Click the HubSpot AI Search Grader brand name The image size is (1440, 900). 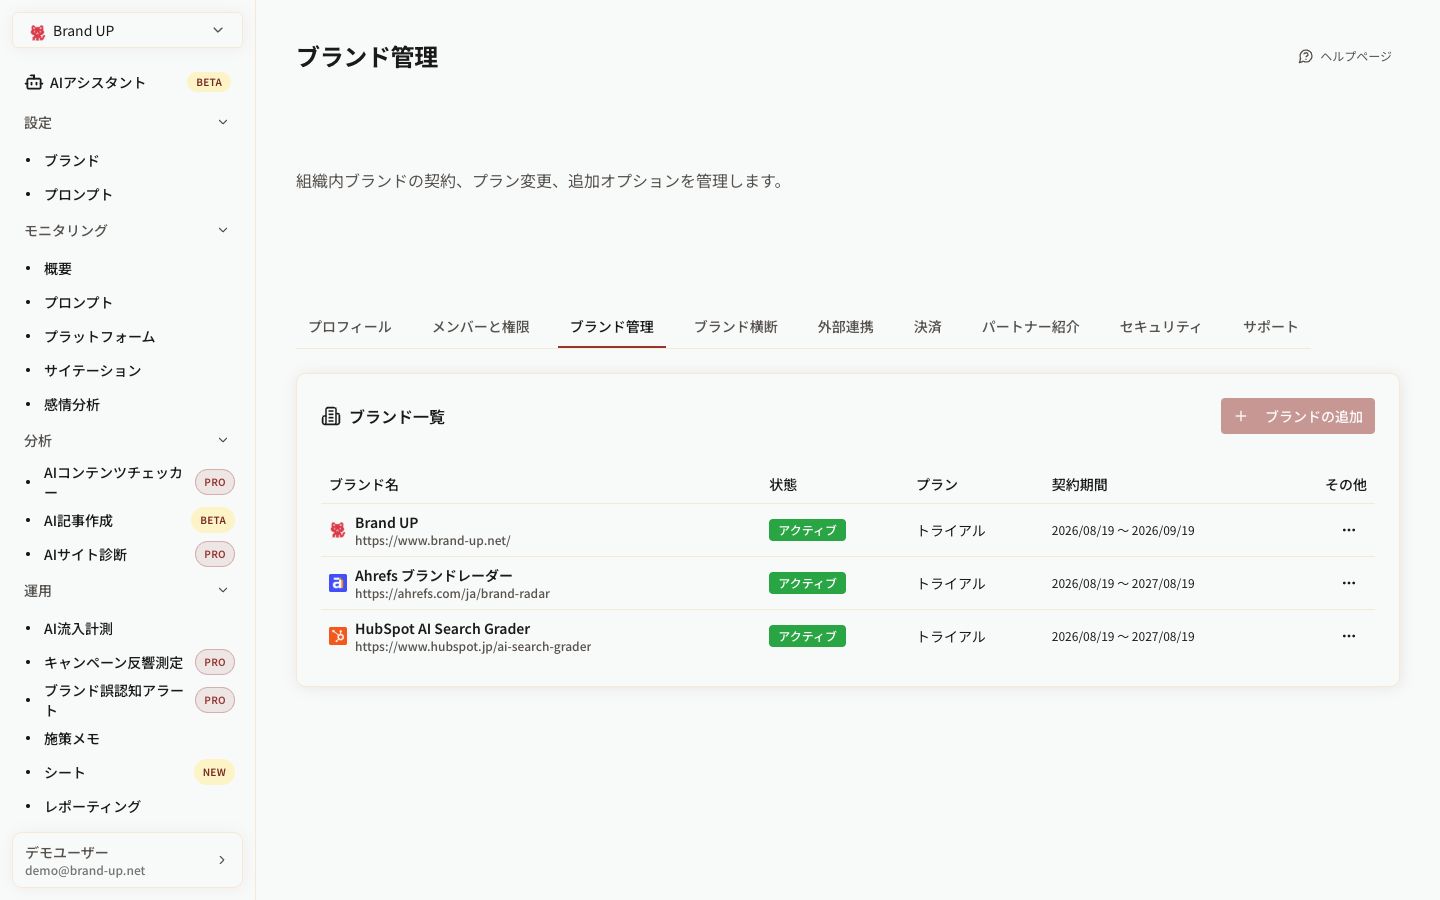(443, 628)
